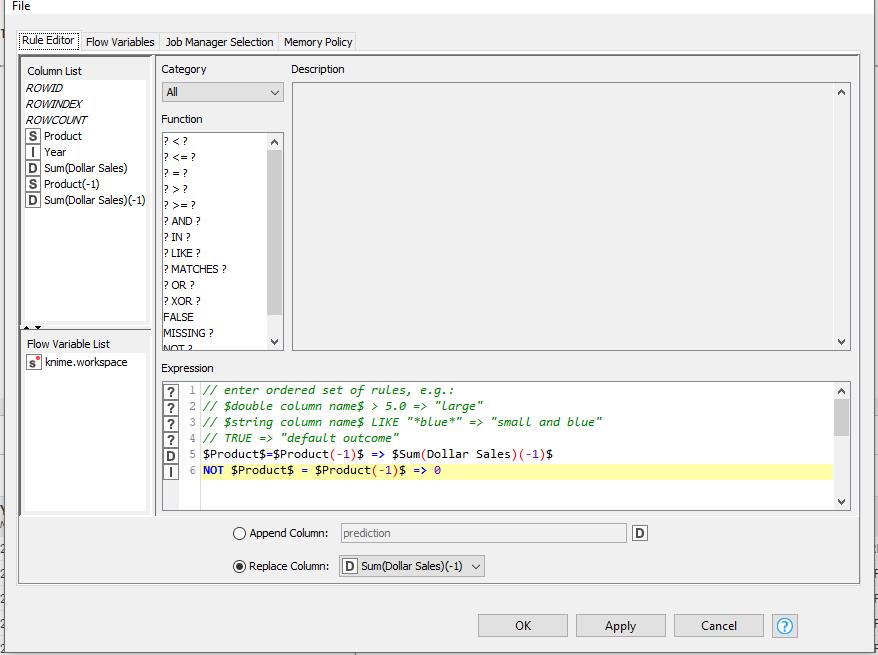Image resolution: width=878 pixels, height=655 pixels.
Task: Open the help button next to Cancel
Action: tap(784, 625)
